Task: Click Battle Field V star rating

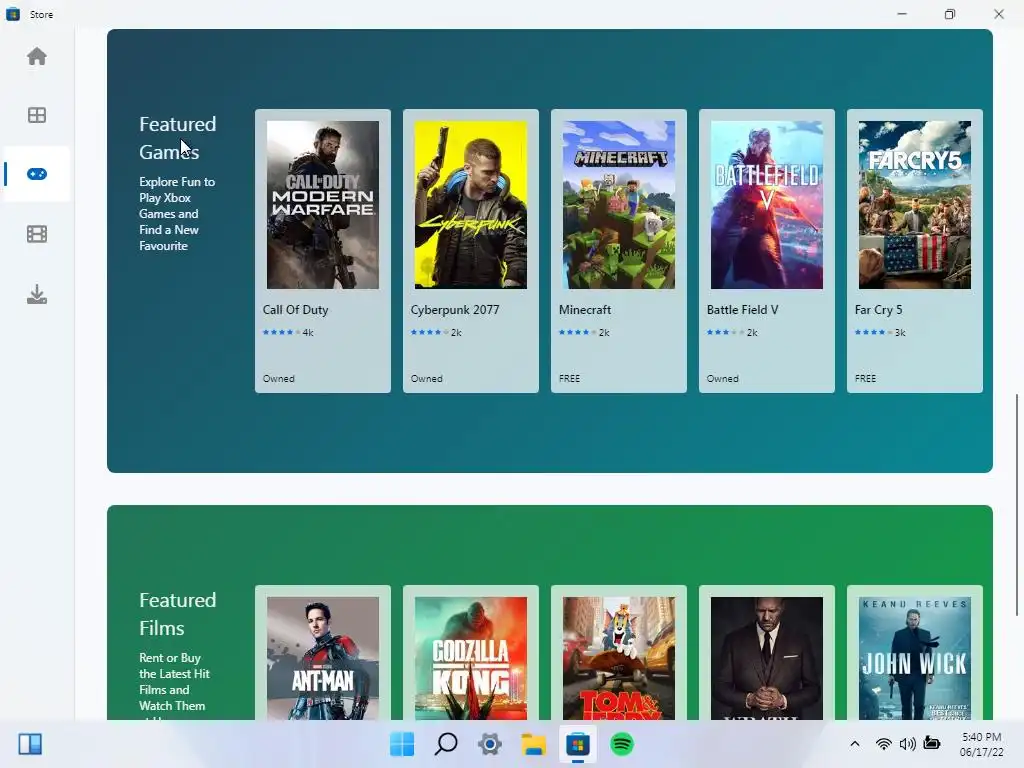Action: (726, 332)
